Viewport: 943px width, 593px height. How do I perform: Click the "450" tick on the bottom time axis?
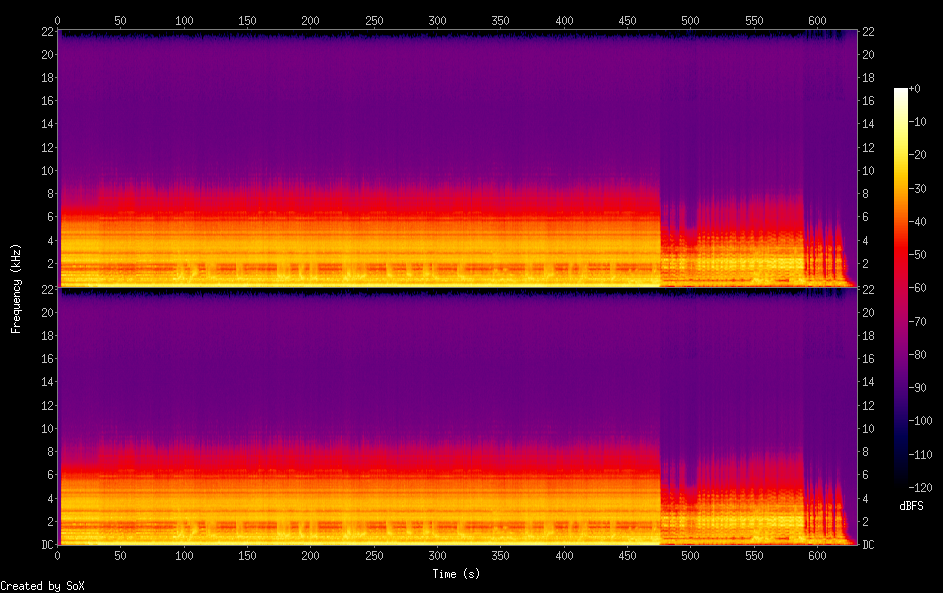564,556
